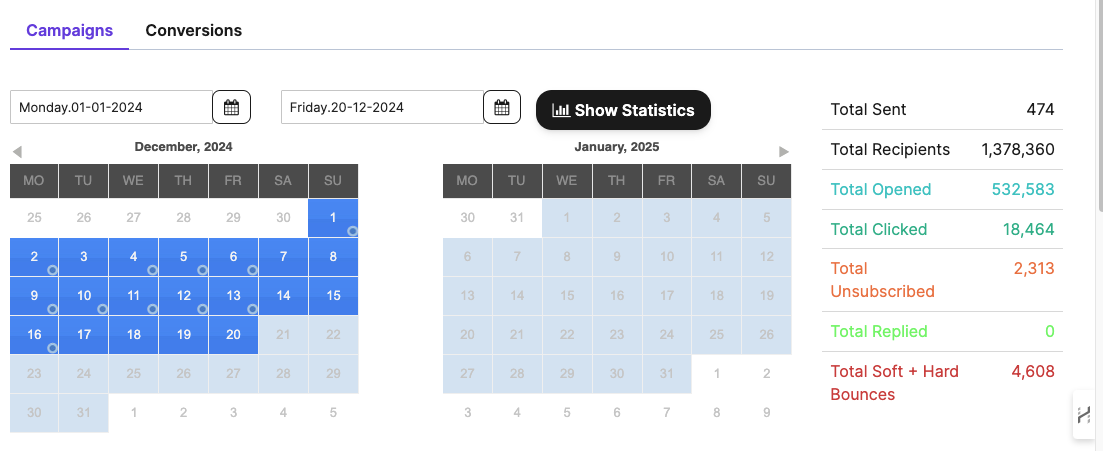Click the end date field Friday.20-12-2024
Viewport: 1103px width, 451px height.
[382, 107]
